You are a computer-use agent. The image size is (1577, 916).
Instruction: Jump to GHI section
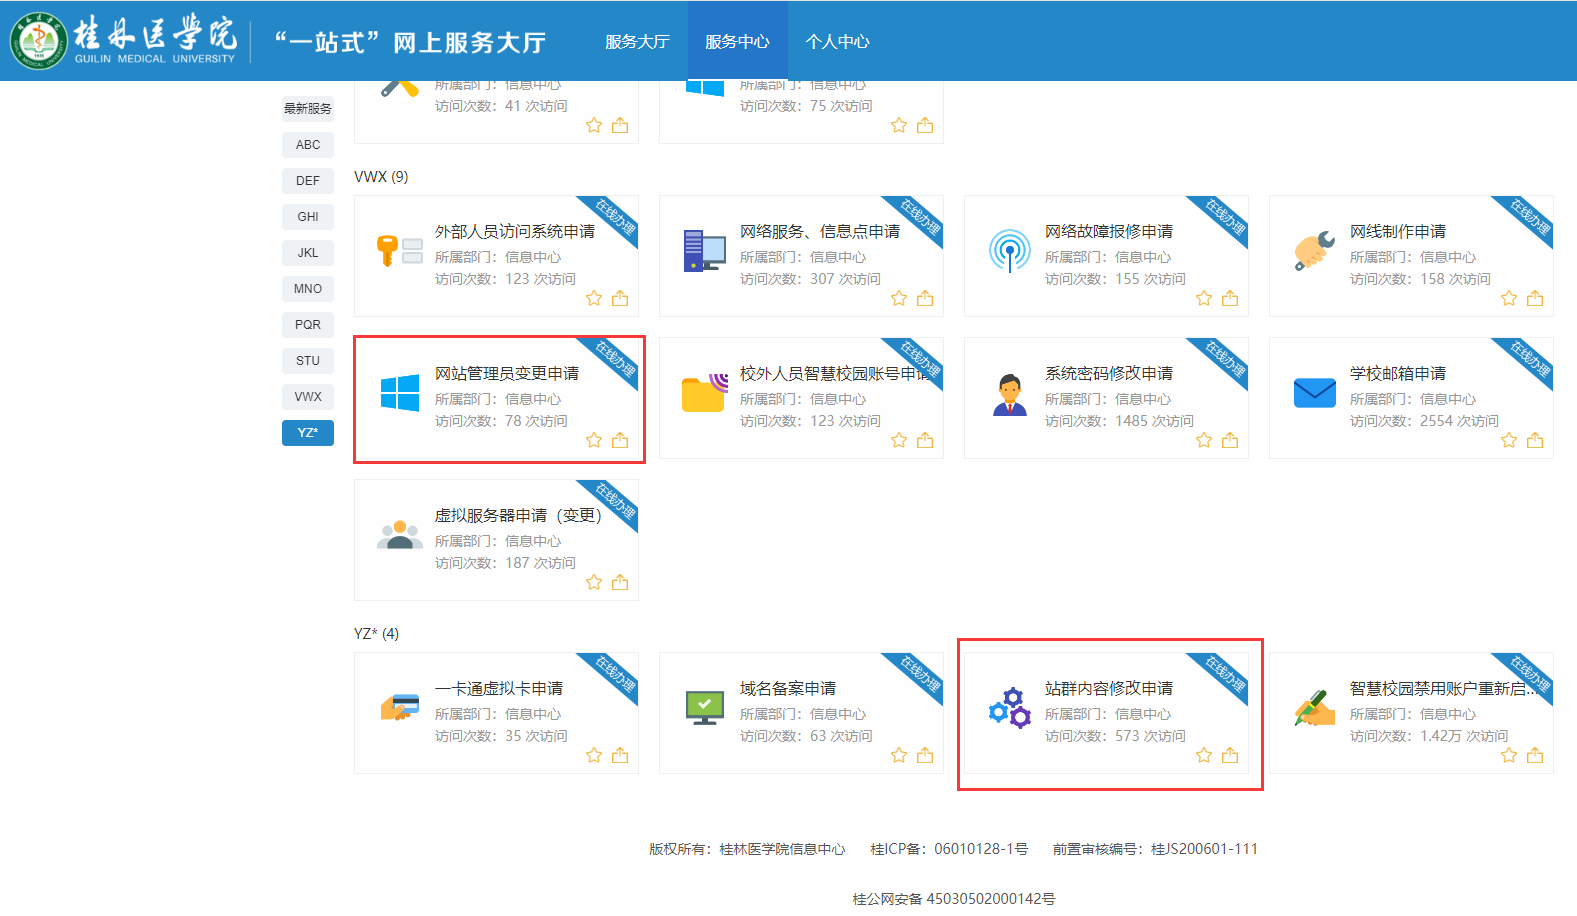[308, 216]
